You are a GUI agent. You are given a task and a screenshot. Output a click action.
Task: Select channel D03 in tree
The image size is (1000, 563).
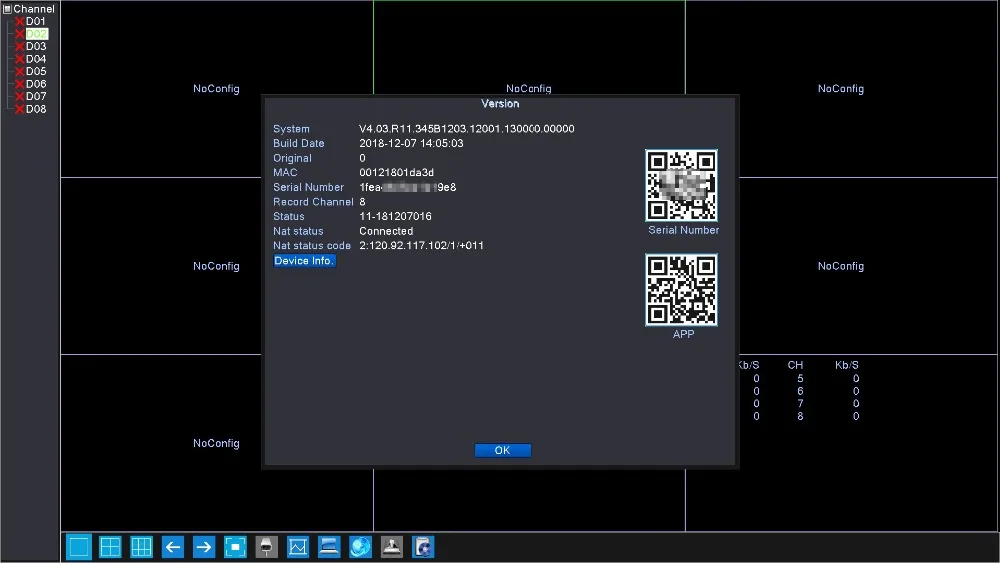pos(36,46)
